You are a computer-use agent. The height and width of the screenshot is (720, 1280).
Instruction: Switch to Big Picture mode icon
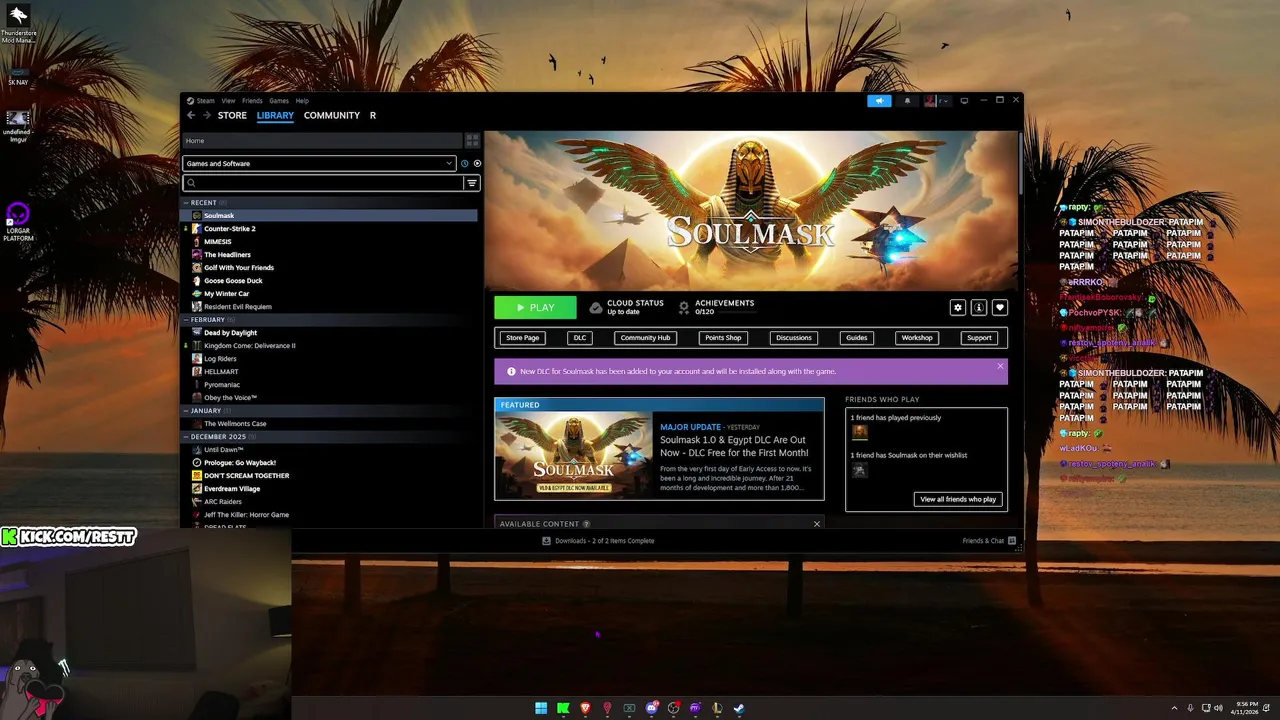tap(964, 100)
